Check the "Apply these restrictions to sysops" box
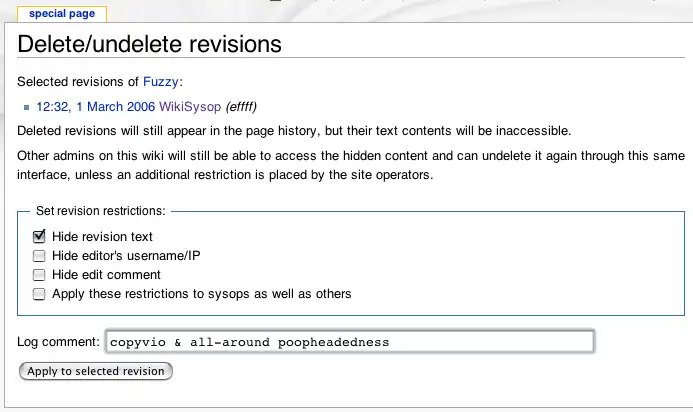 tap(40, 294)
